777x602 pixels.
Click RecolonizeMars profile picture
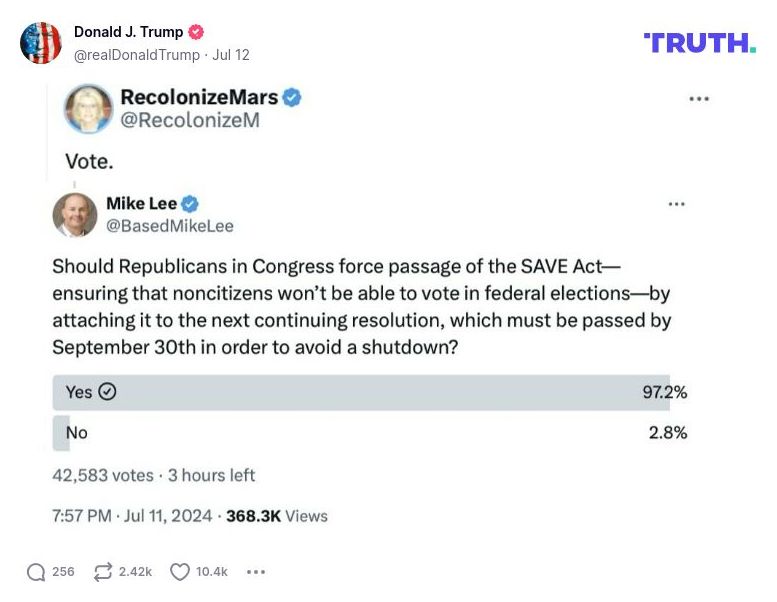(89, 109)
